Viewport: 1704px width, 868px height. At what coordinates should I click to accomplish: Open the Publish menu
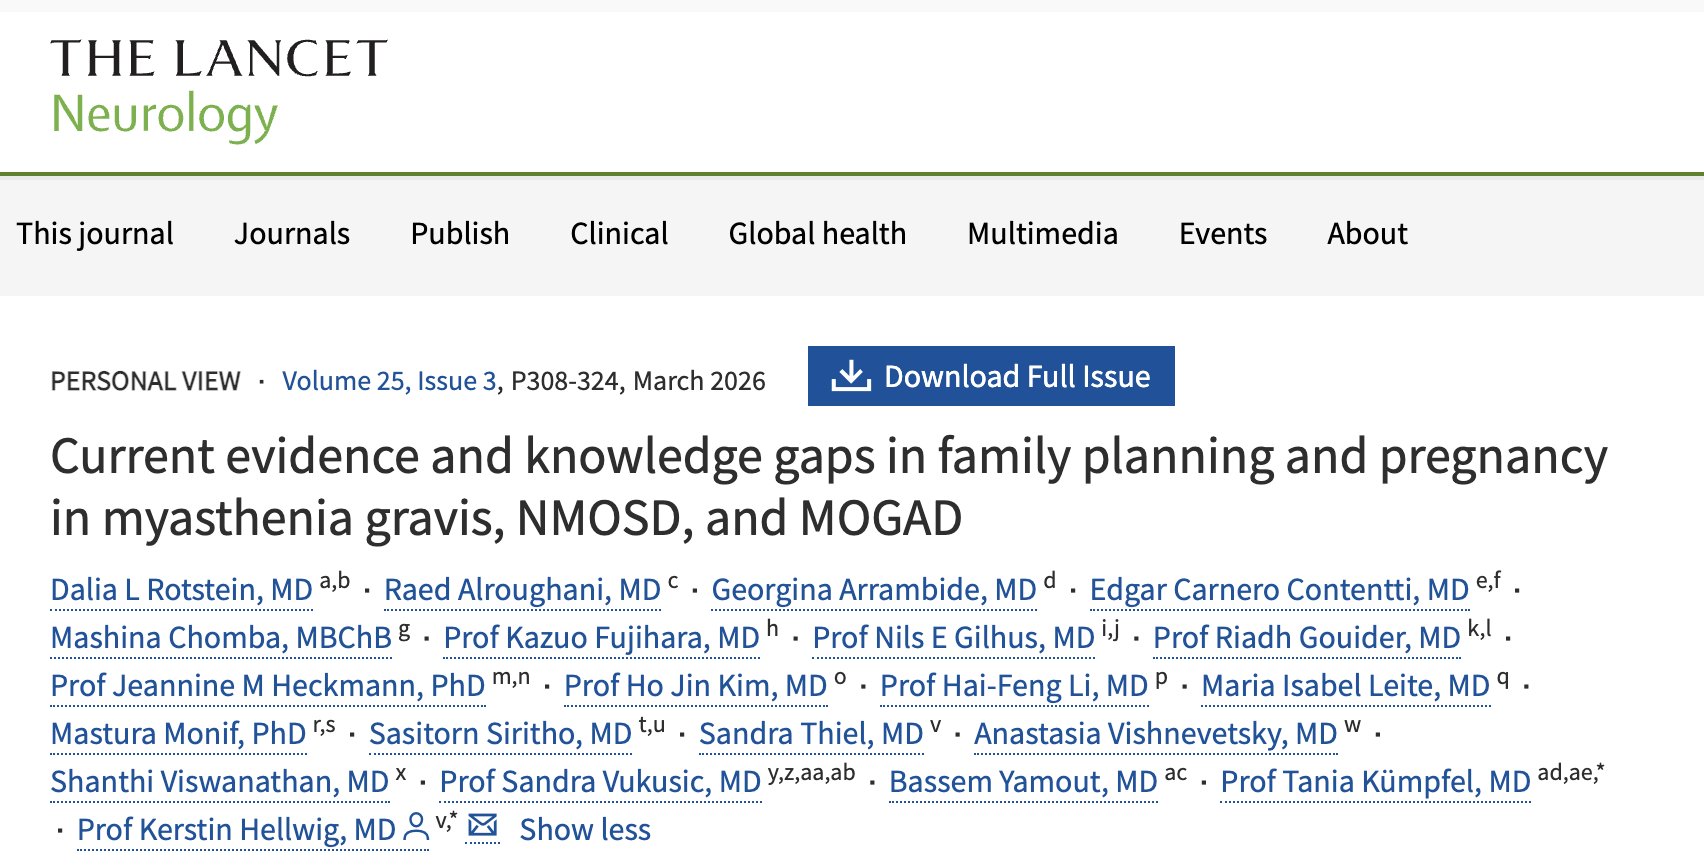(x=460, y=234)
